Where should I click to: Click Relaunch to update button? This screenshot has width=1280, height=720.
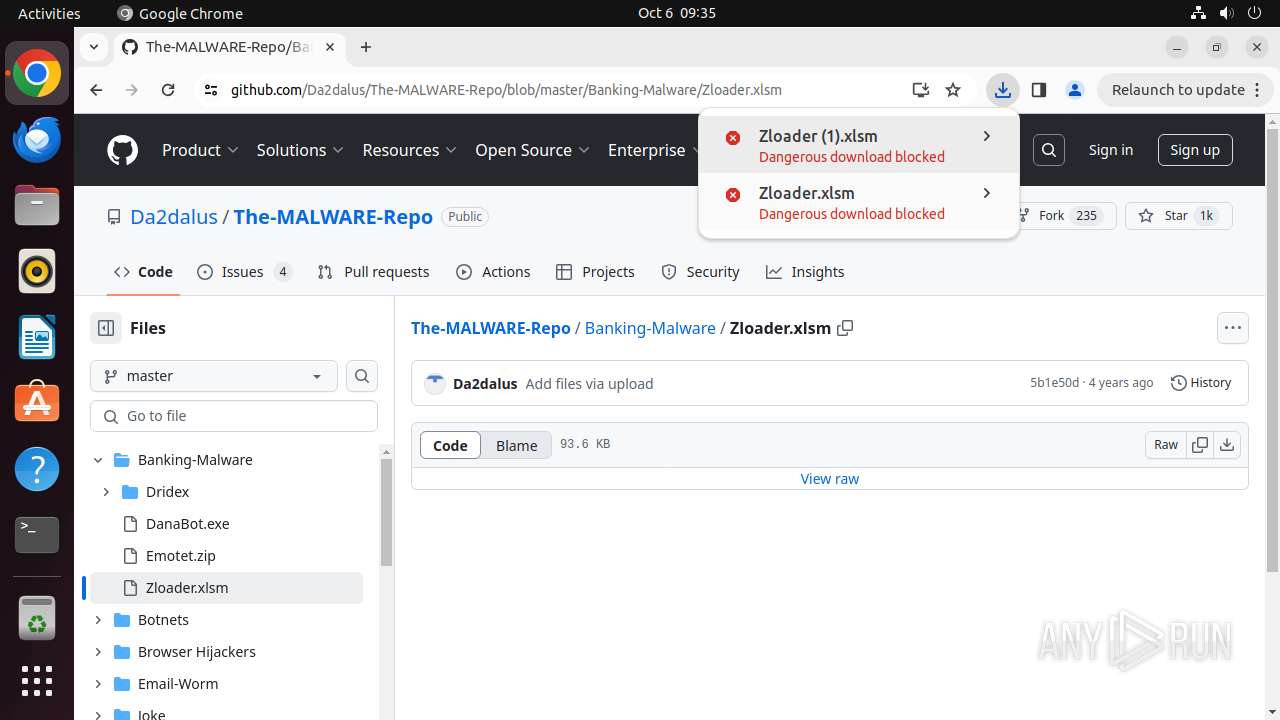click(x=1187, y=90)
